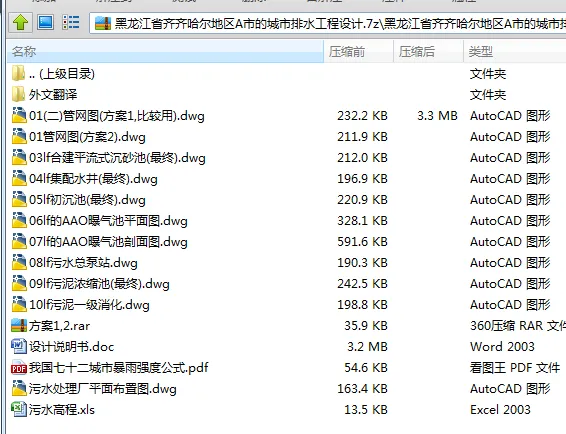This screenshot has width=566, height=434.
Task: Select file name 08lf污水总泵站.dwg
Action: (83, 262)
